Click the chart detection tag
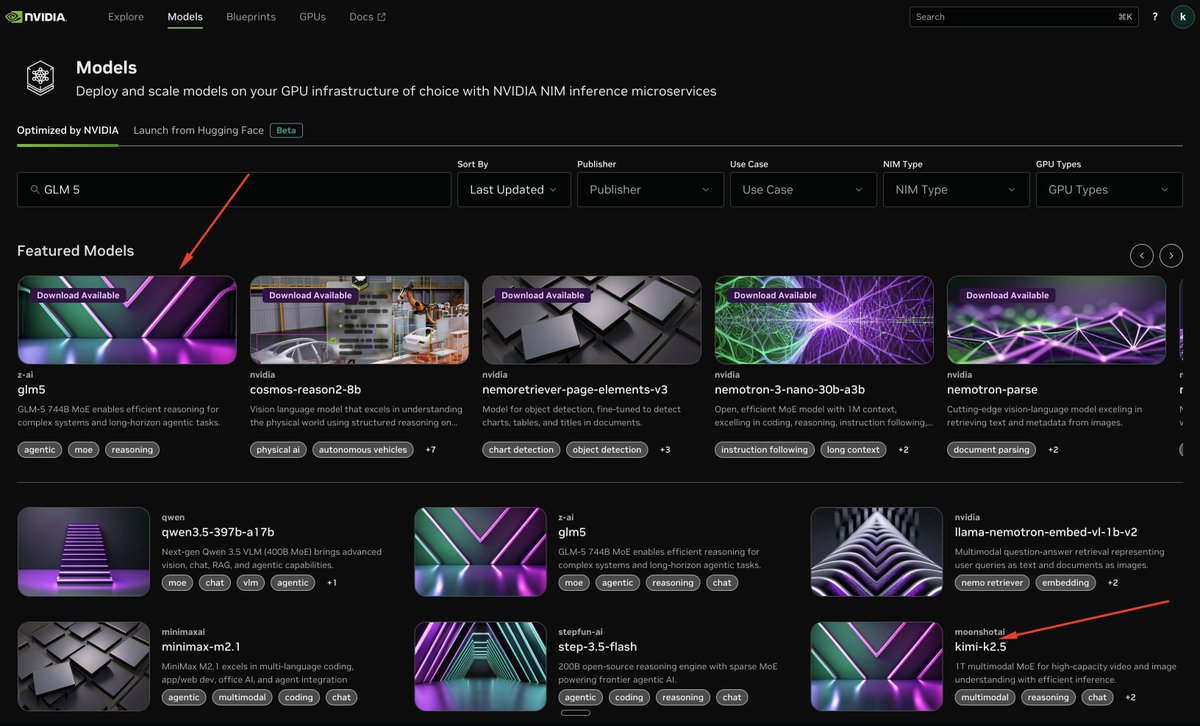This screenshot has height=726, width=1200. coord(521,450)
